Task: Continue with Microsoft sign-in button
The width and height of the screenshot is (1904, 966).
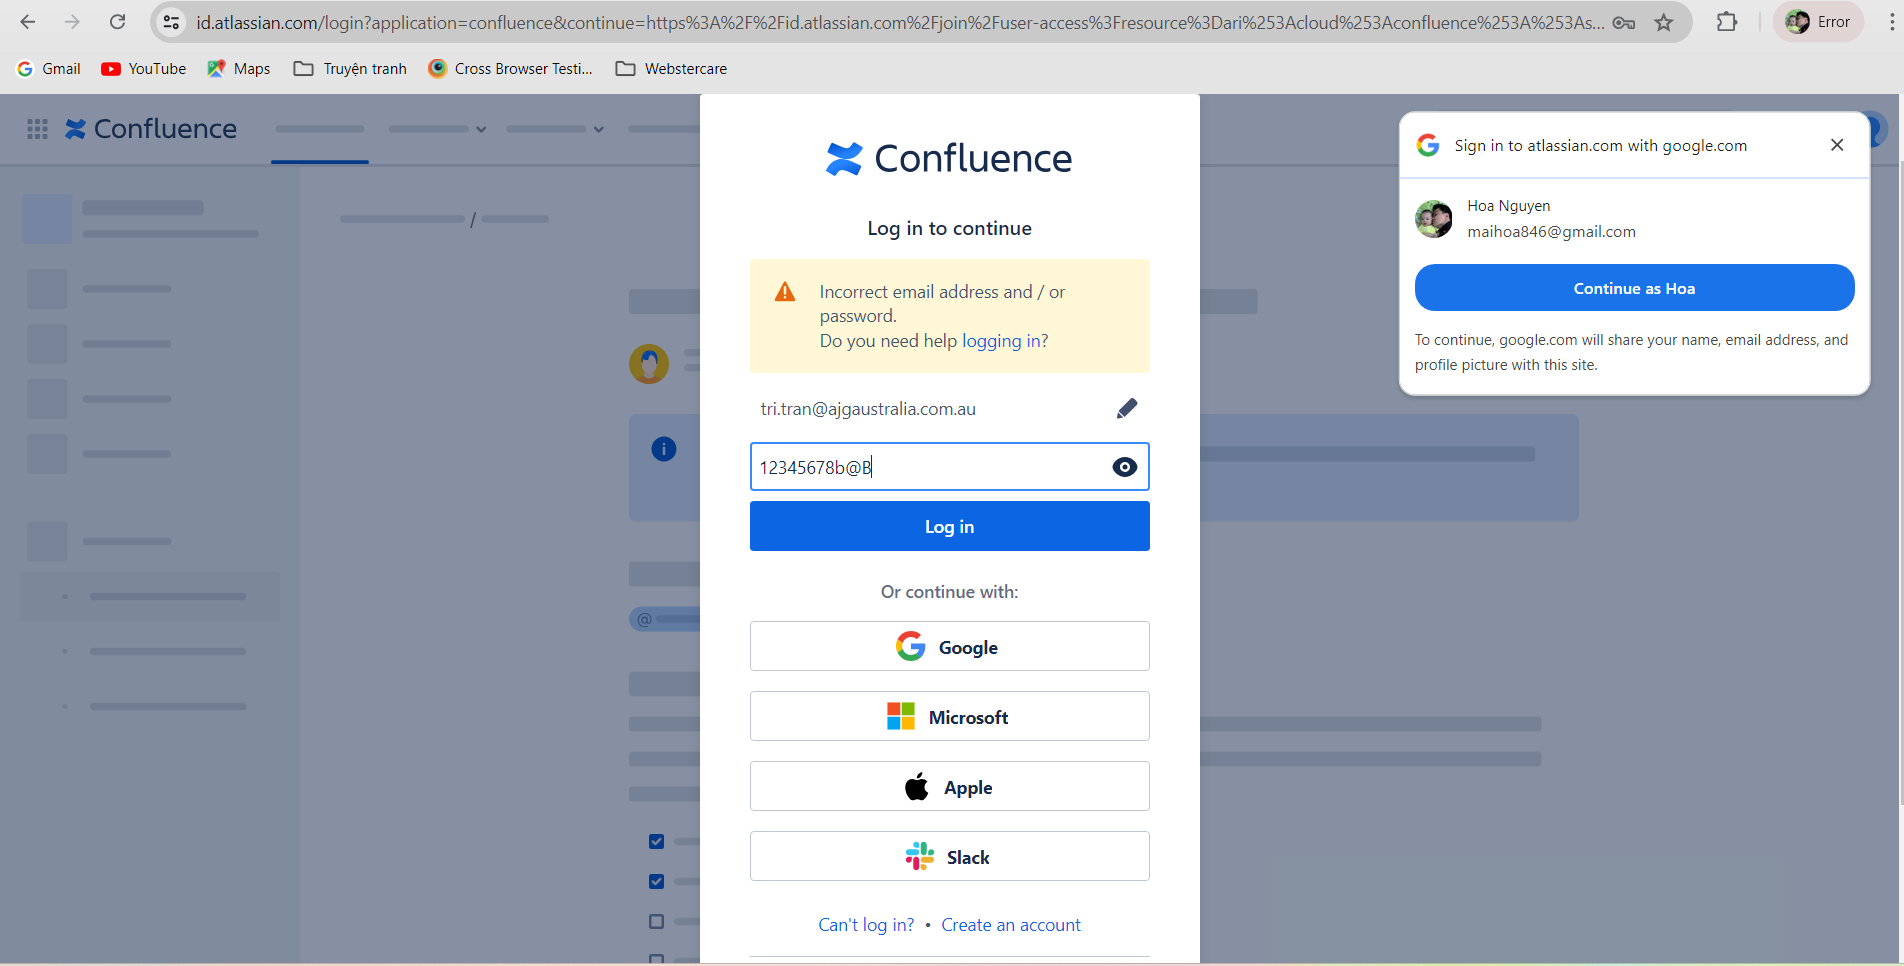Action: [950, 717]
